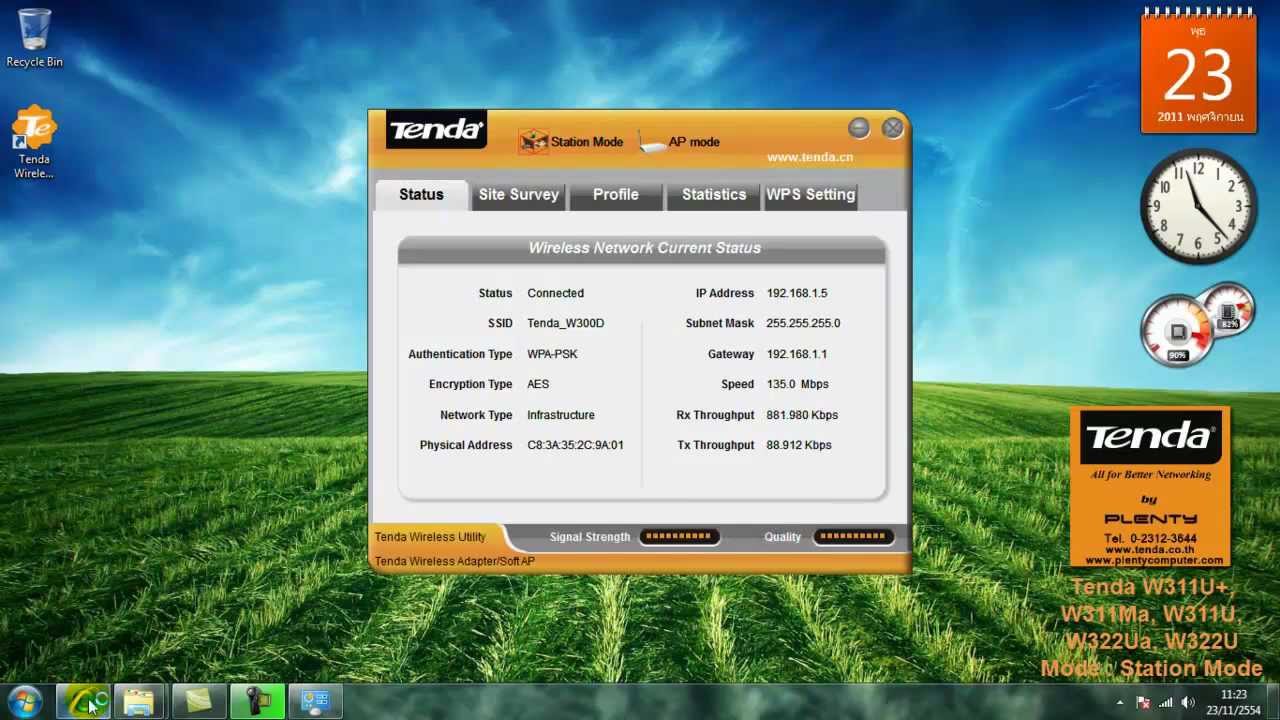This screenshot has width=1280, height=720.
Task: Click the Tenda utility taskbar icon
Action: pyautogui.click(x=83, y=702)
